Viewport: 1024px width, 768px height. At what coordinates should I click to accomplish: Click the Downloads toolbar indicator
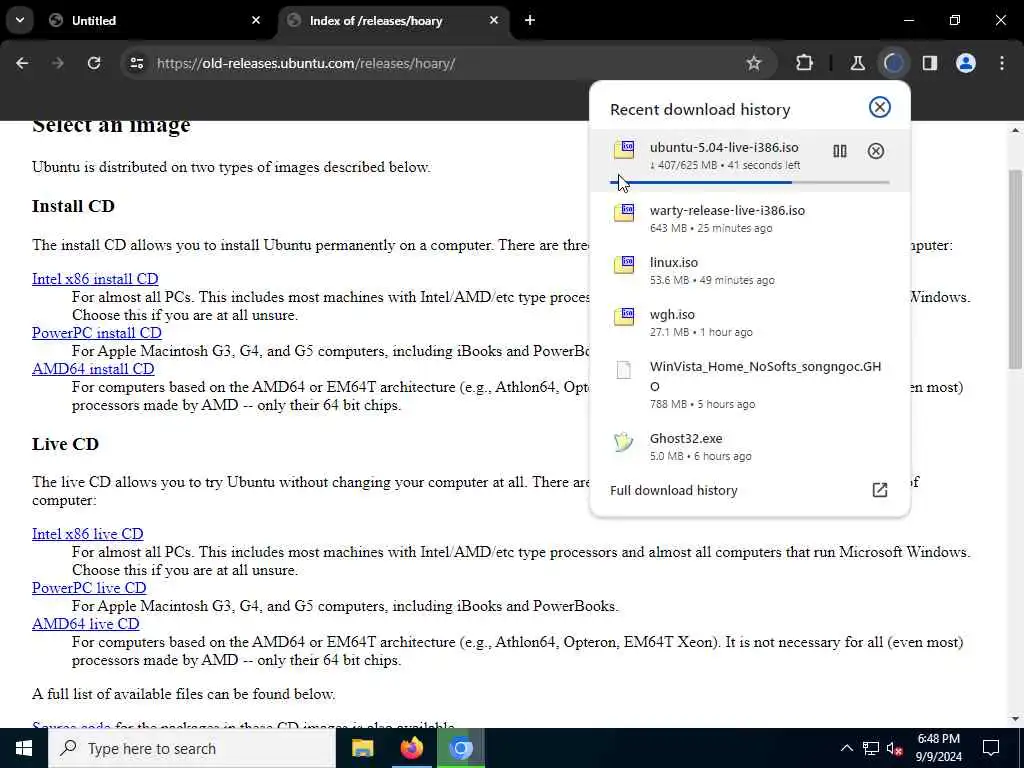893,63
